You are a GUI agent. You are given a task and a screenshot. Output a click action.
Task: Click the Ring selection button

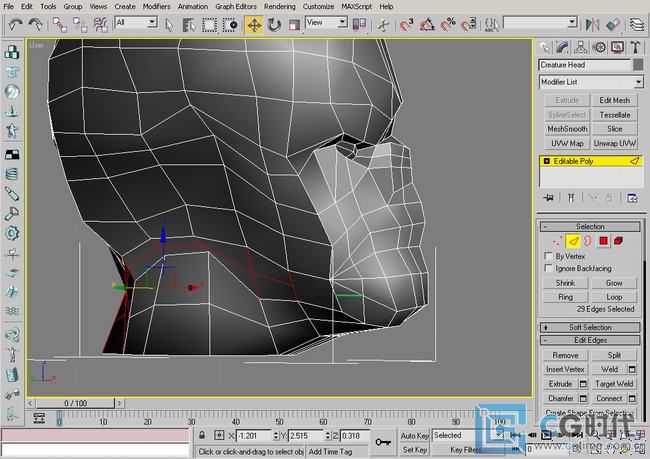point(565,297)
